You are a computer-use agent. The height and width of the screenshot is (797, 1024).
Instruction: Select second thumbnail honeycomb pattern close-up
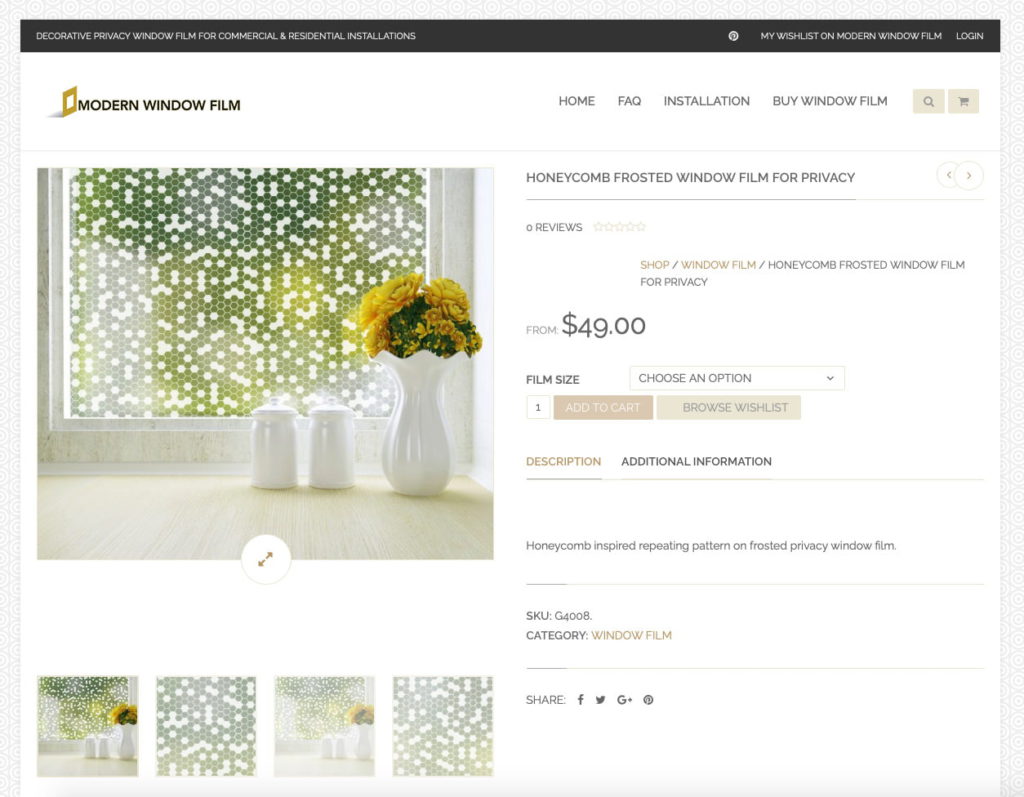tap(206, 726)
